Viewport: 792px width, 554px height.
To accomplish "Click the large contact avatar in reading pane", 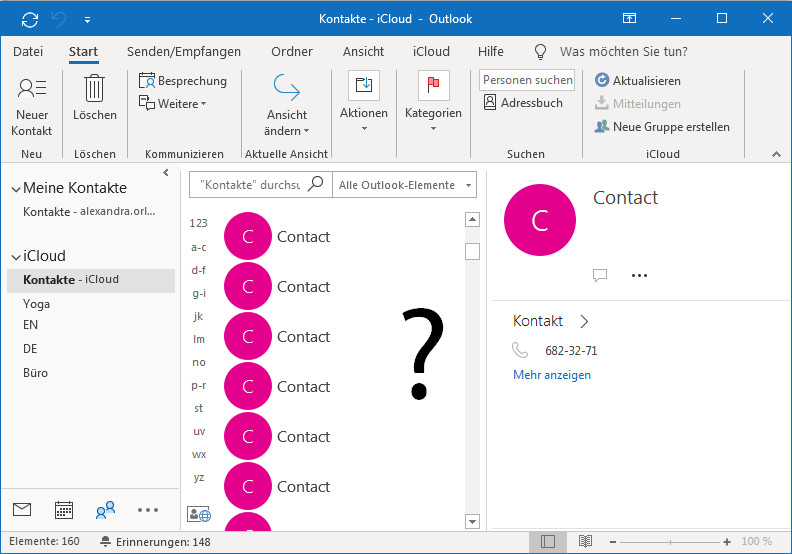I will [540, 220].
